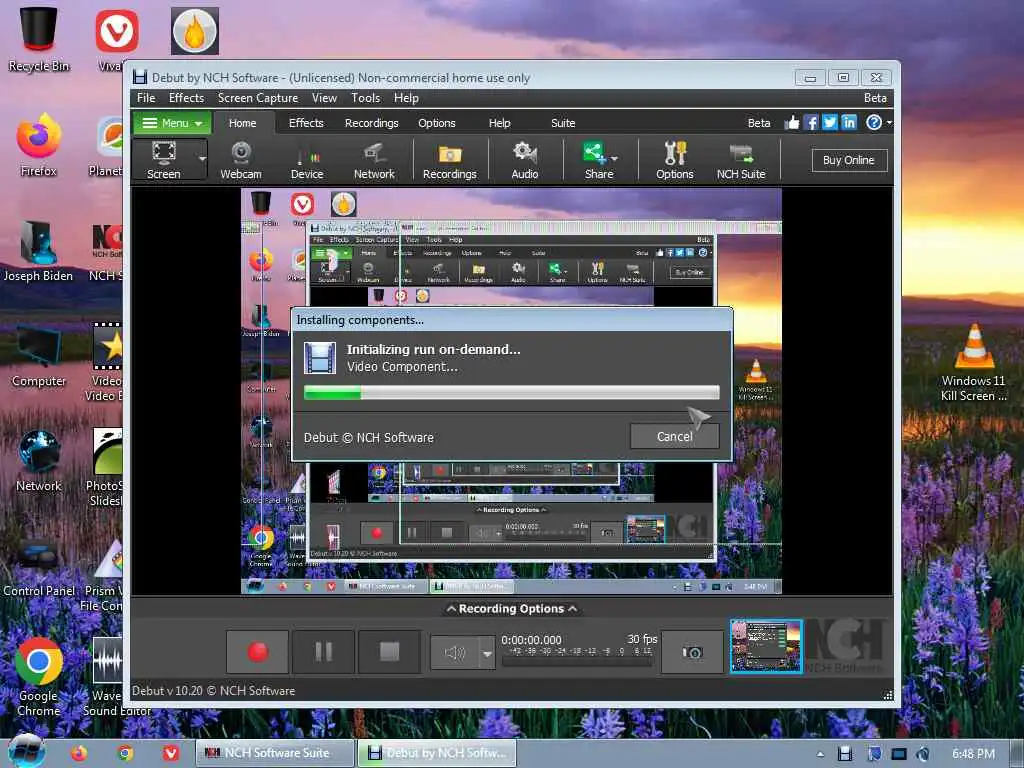Switch to the Home tab
The height and width of the screenshot is (768, 1024).
tap(242, 123)
